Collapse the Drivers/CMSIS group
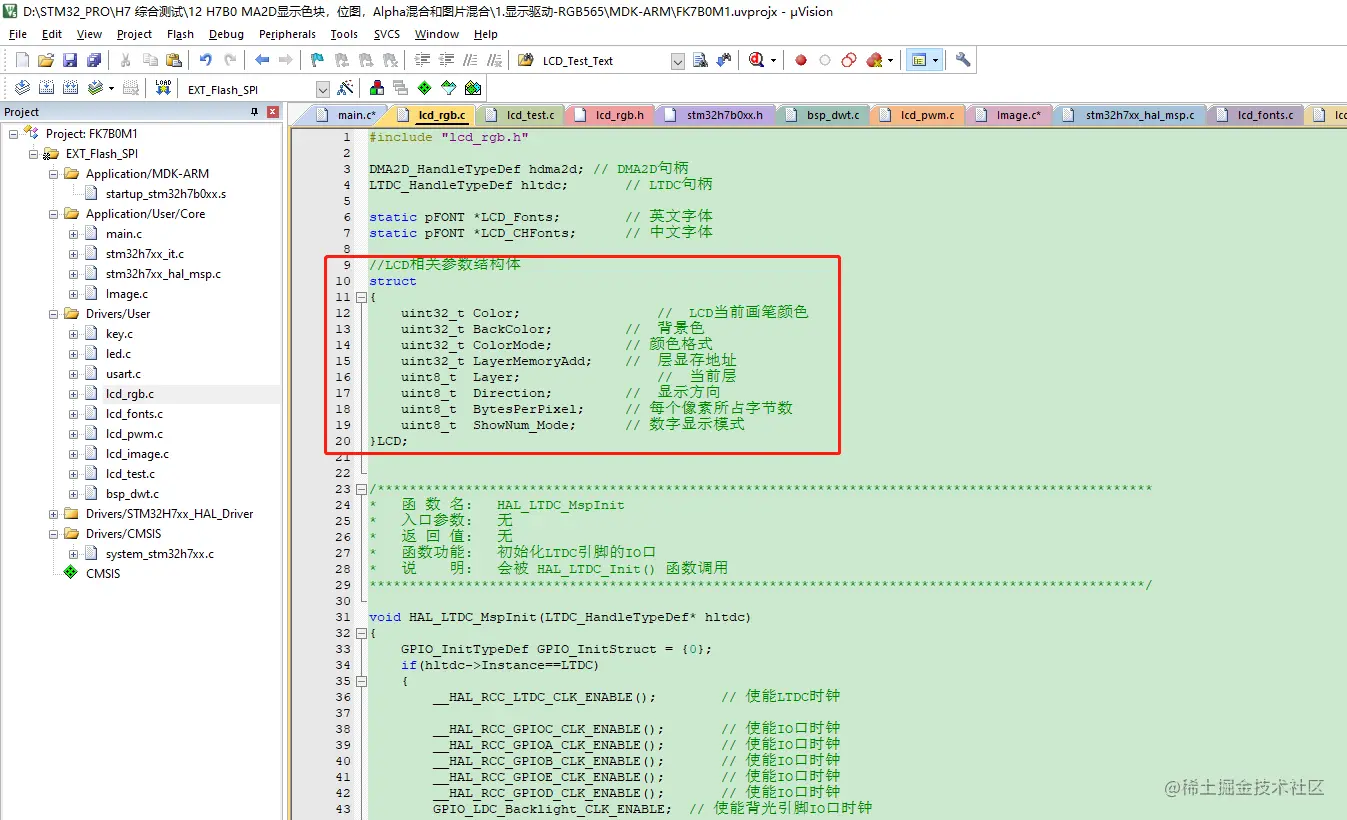Image resolution: width=1347 pixels, height=820 pixels. pyautogui.click(x=53, y=533)
